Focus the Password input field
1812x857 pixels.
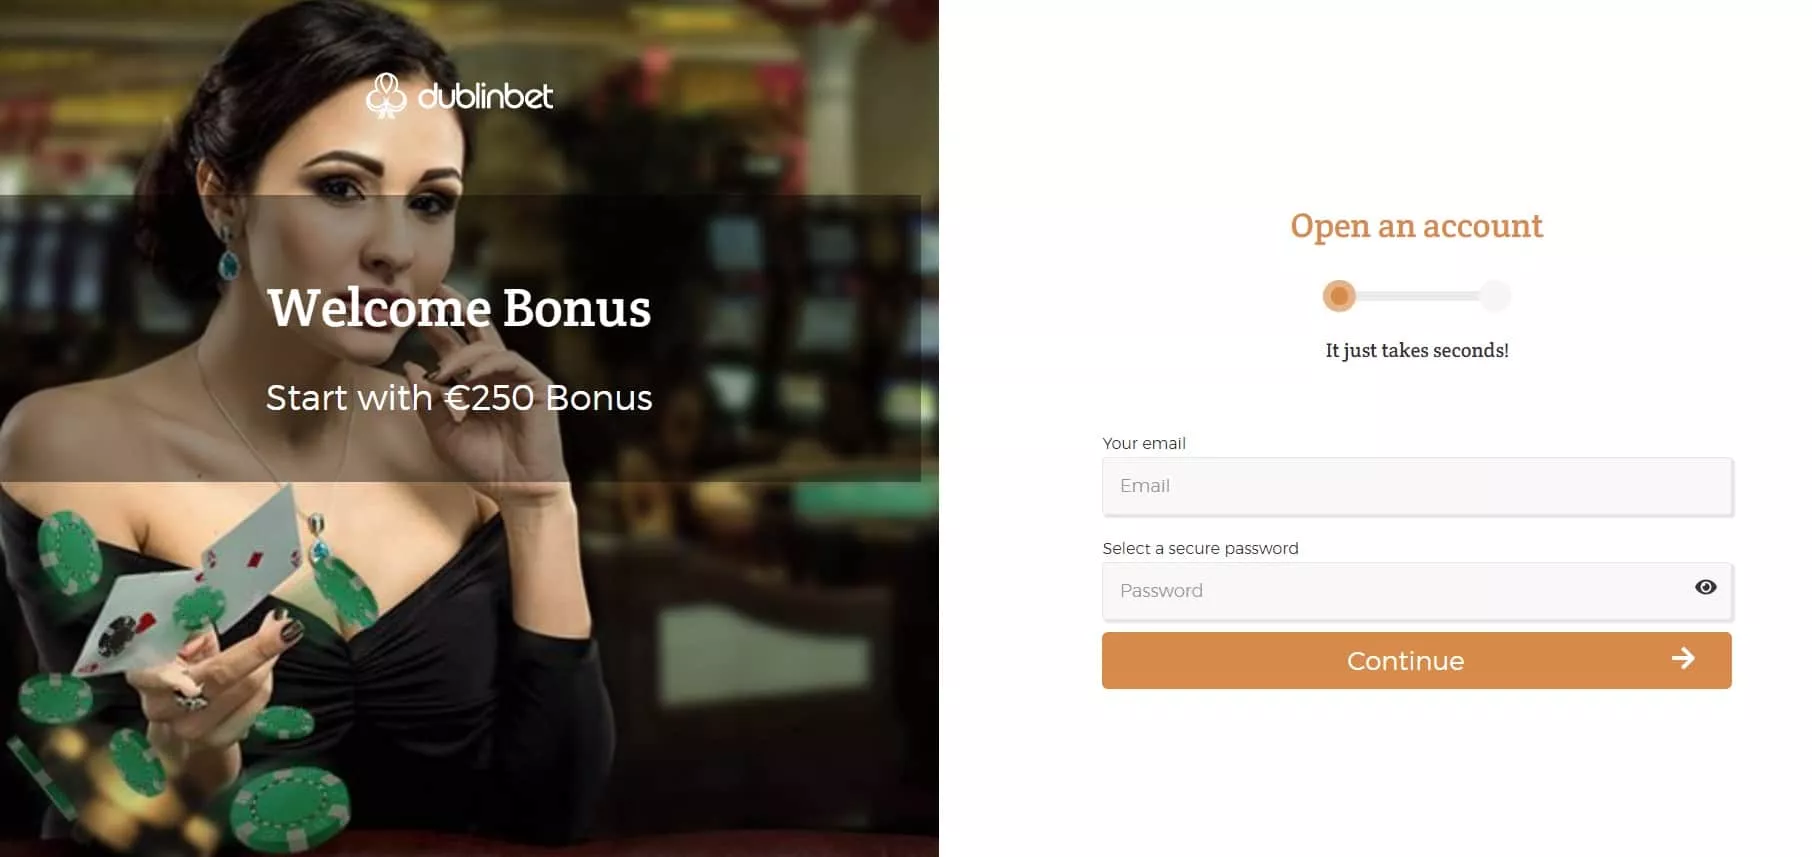coord(1417,591)
